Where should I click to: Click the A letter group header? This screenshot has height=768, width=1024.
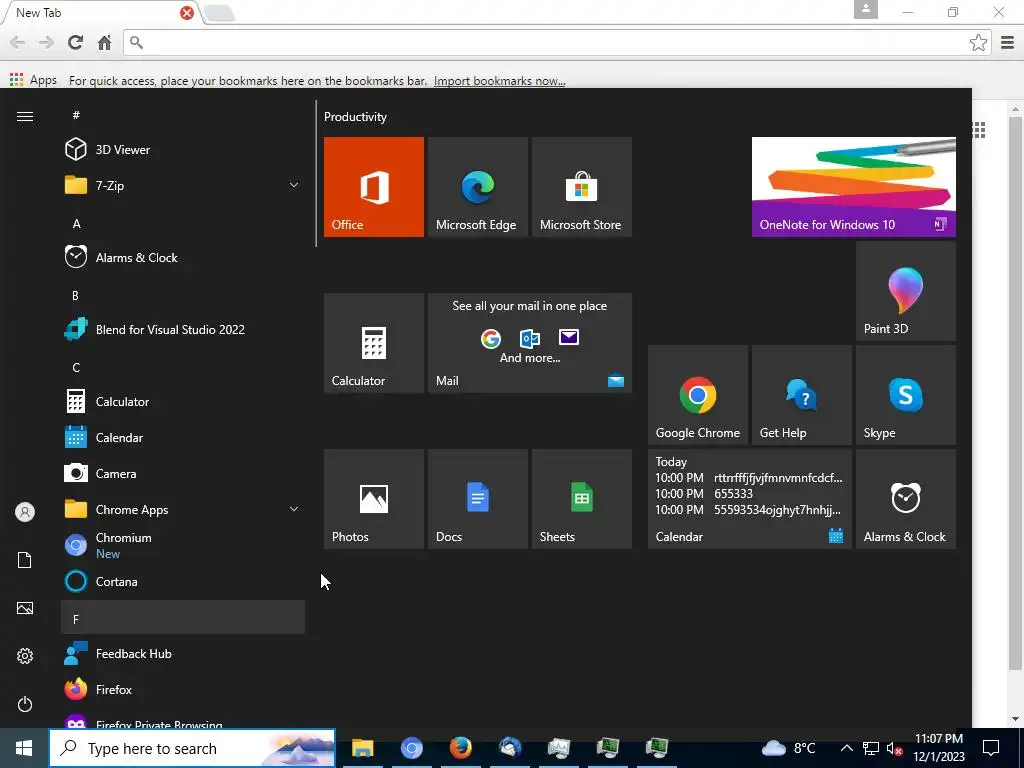pyautogui.click(x=76, y=223)
